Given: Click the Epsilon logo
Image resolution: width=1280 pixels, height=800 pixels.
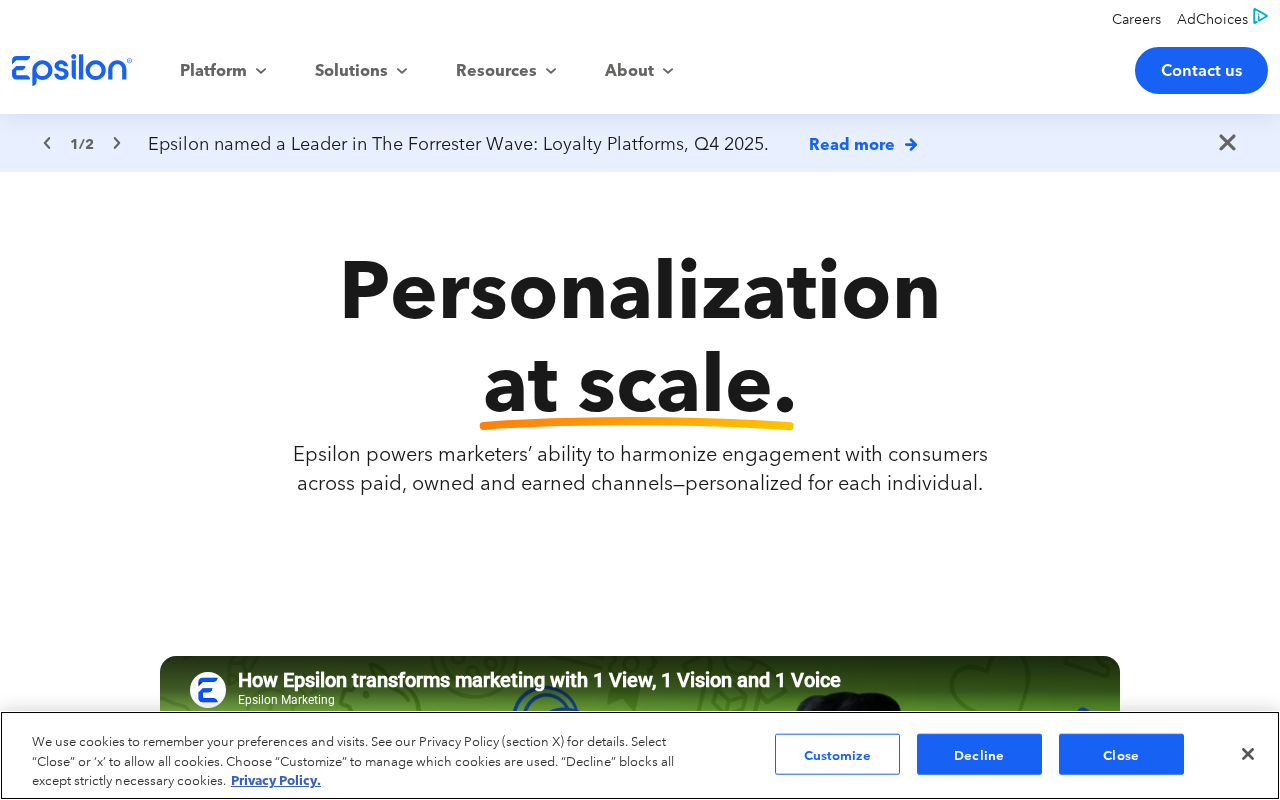Looking at the screenshot, I should click(x=72, y=70).
